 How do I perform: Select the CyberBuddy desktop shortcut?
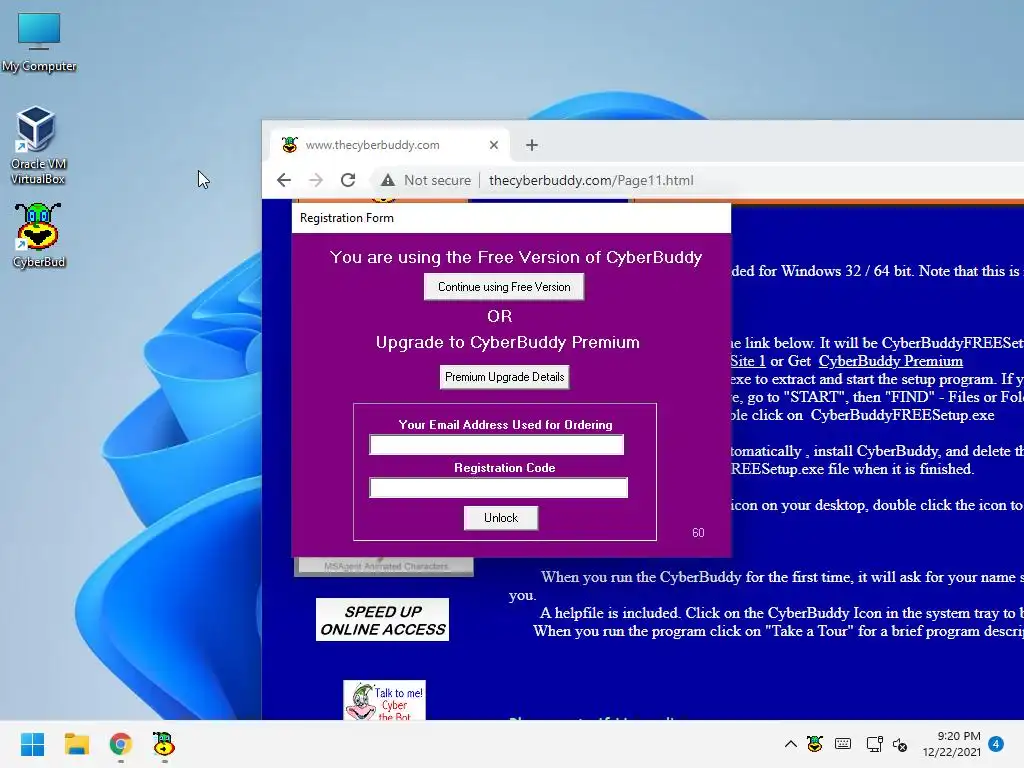(x=39, y=235)
